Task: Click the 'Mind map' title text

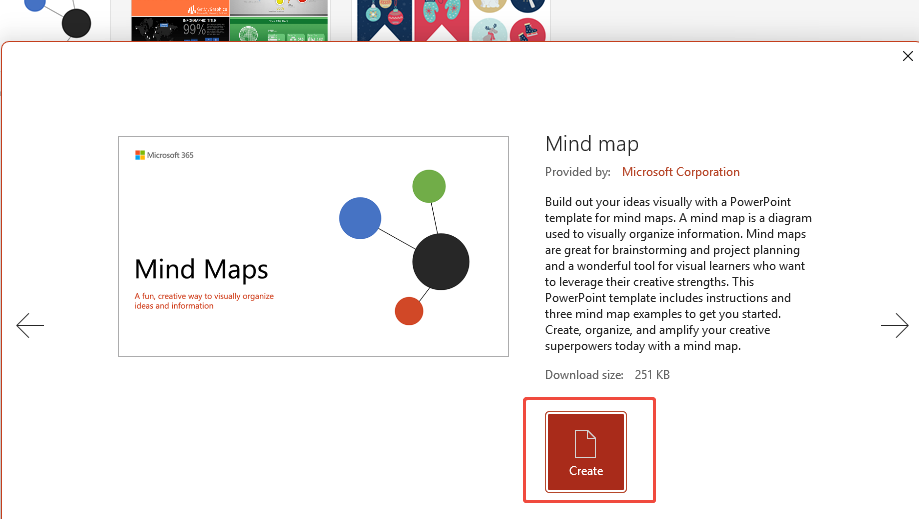Action: pyautogui.click(x=591, y=144)
